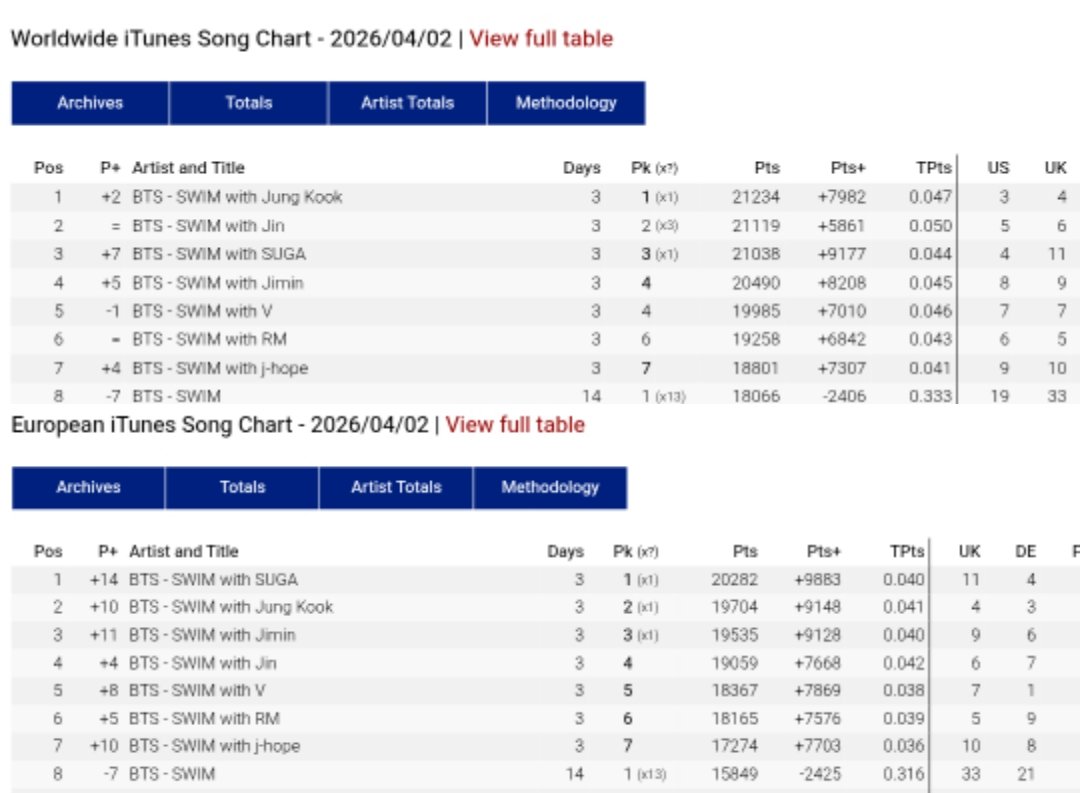Open Artist Totals under Worldwide chart
This screenshot has height=793, width=1080.
[407, 103]
